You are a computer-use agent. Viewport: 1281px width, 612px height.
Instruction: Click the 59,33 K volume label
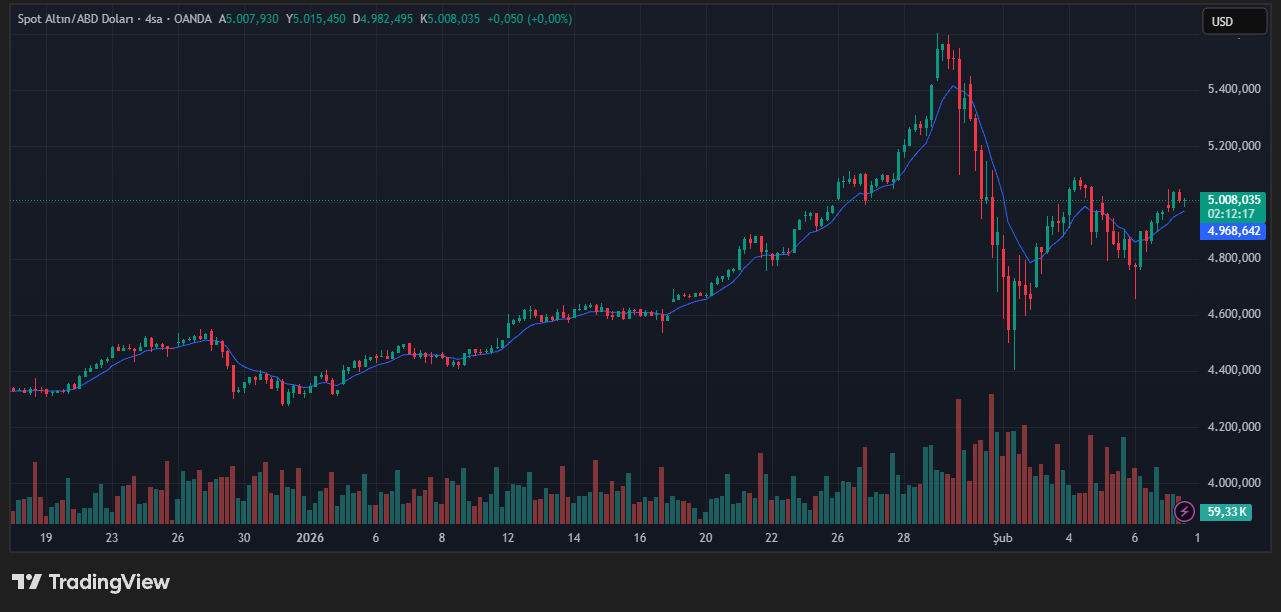(1226, 511)
